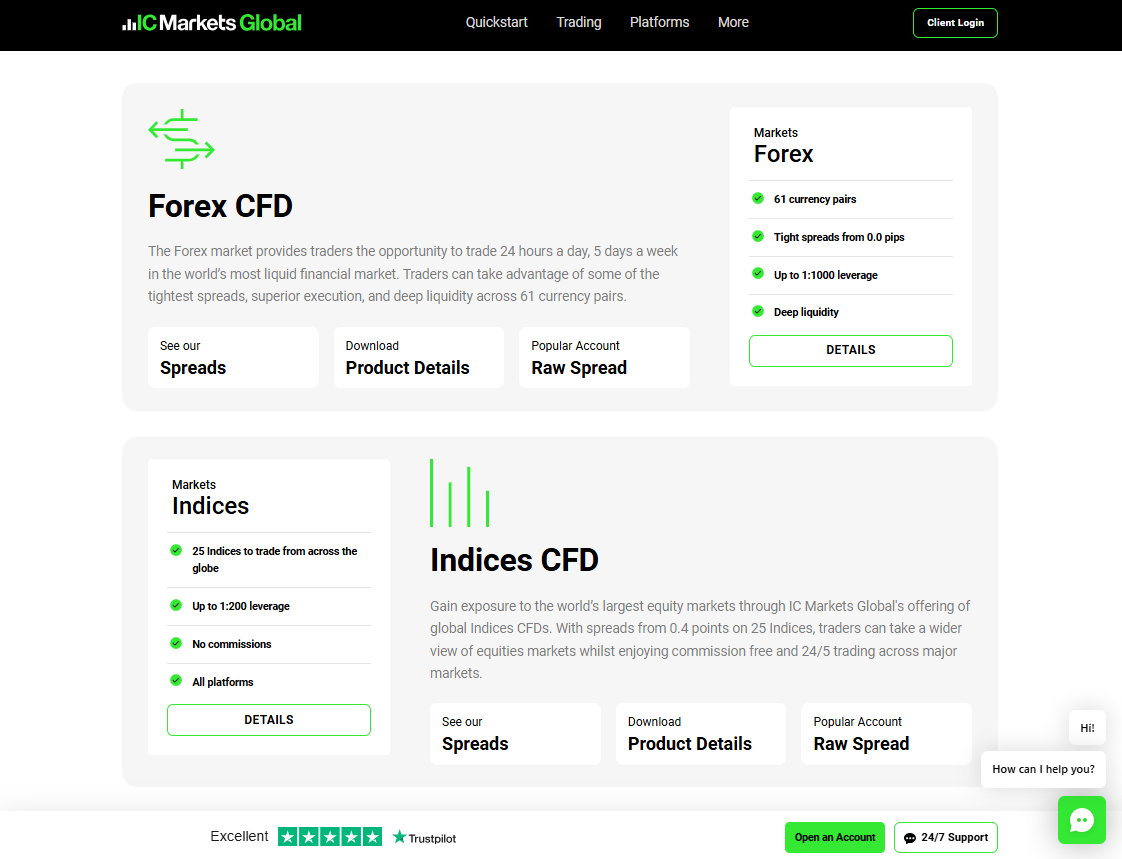Image resolution: width=1122 pixels, height=859 pixels.
Task: Expand the More menu
Action: tap(733, 22)
